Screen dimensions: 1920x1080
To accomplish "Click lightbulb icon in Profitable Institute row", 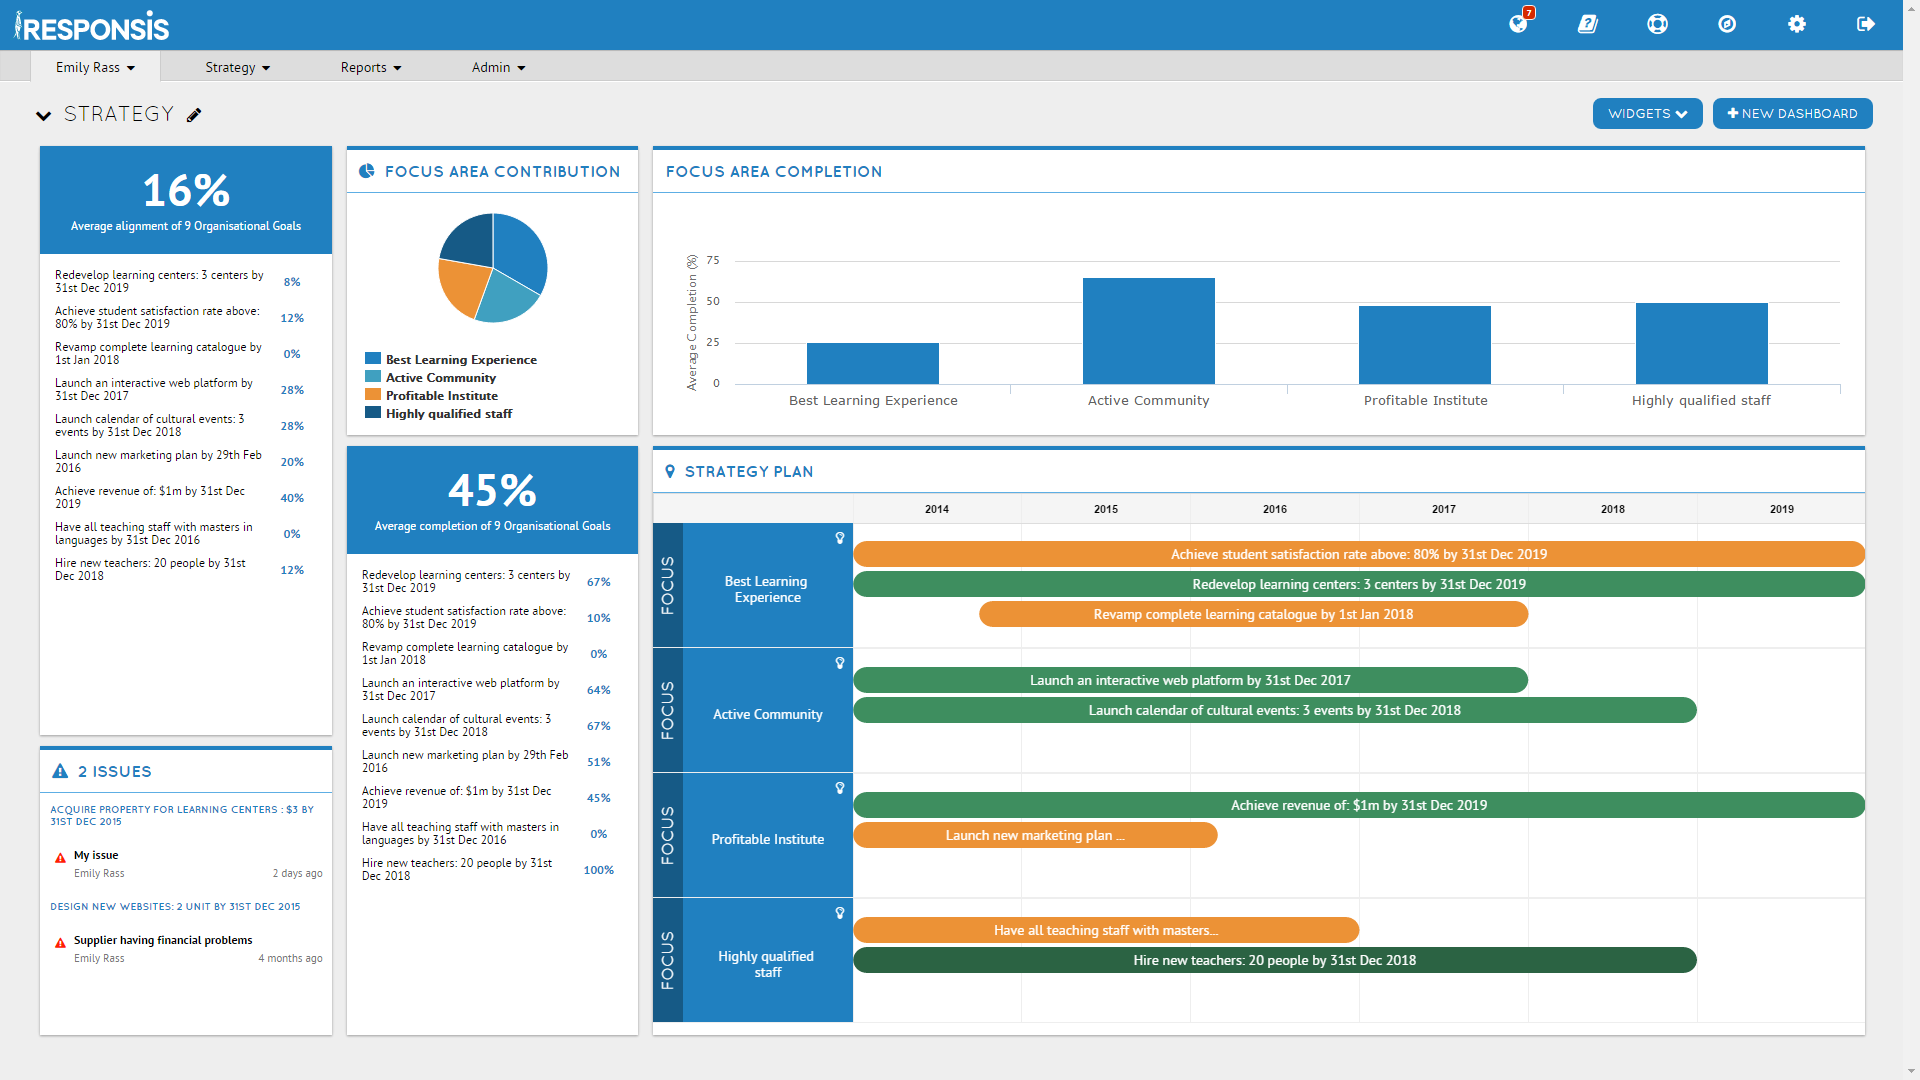I will click(840, 788).
